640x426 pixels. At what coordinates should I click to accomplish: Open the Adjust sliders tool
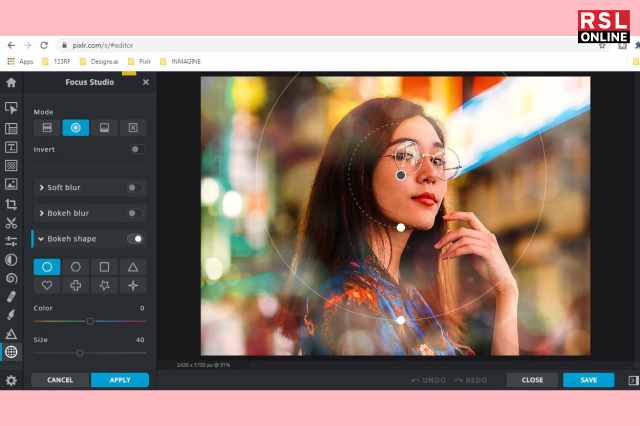11,241
